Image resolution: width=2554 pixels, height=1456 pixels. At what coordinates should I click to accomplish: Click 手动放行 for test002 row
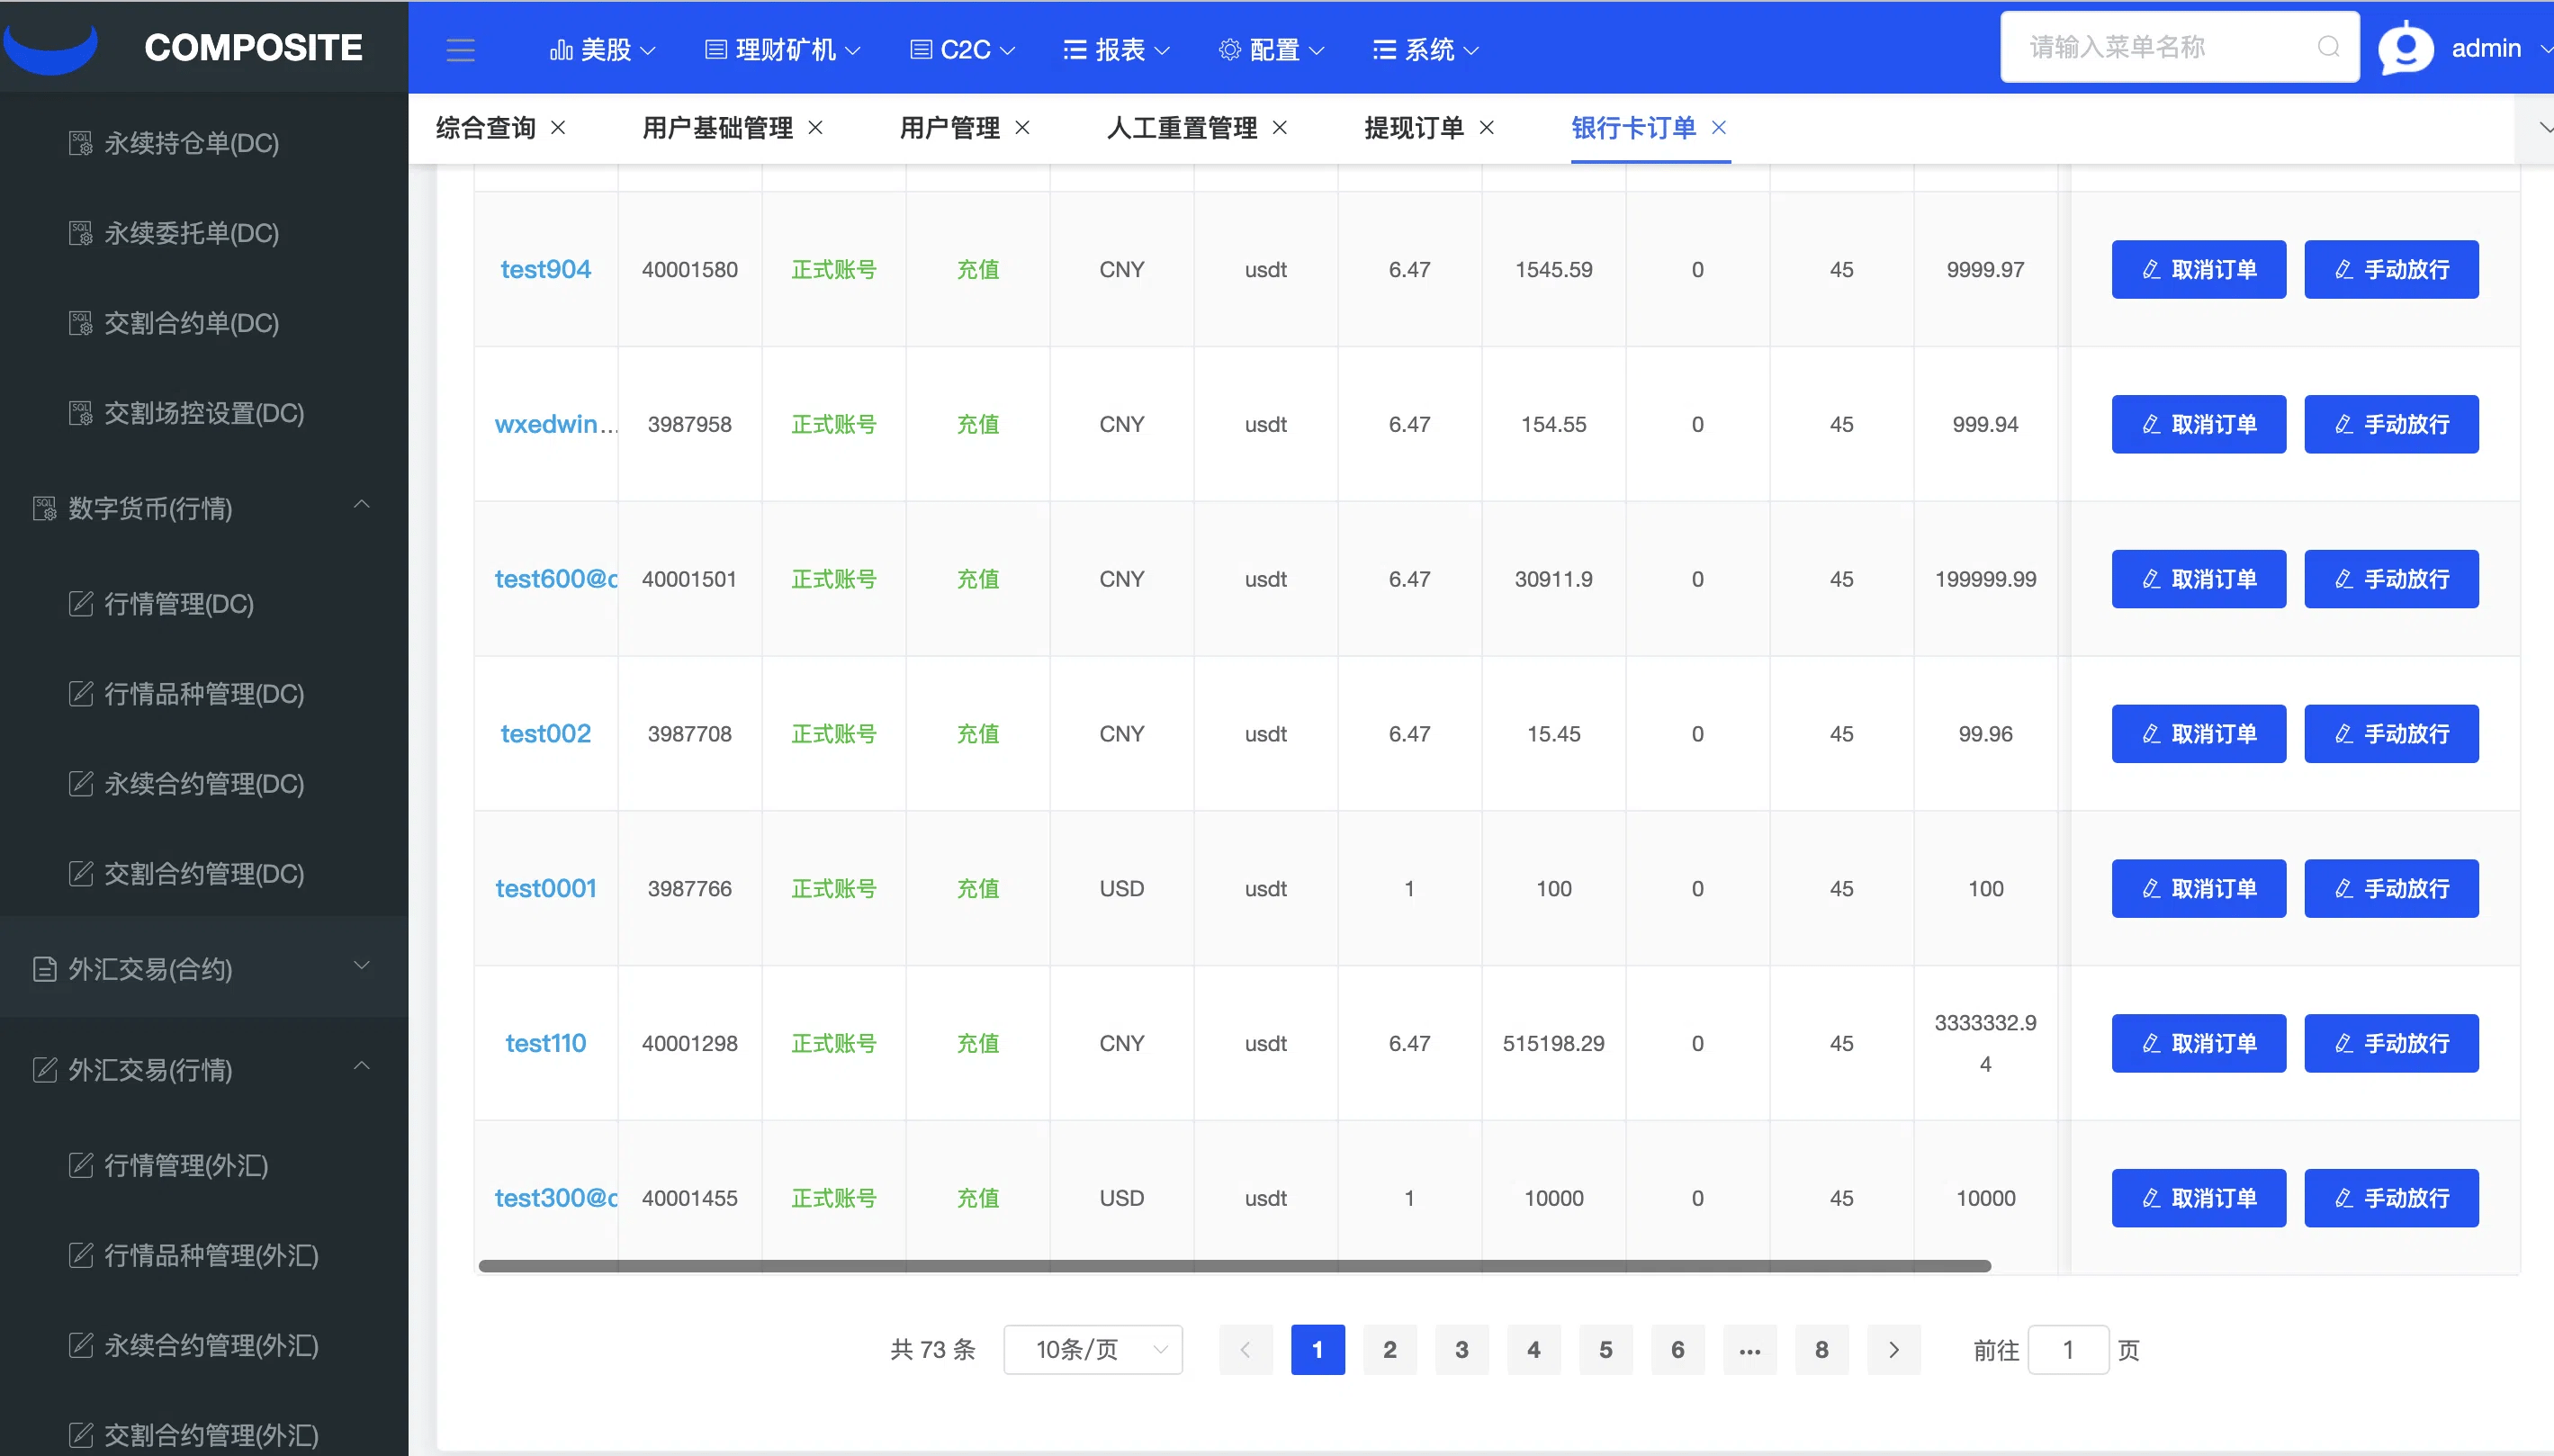pos(2391,733)
